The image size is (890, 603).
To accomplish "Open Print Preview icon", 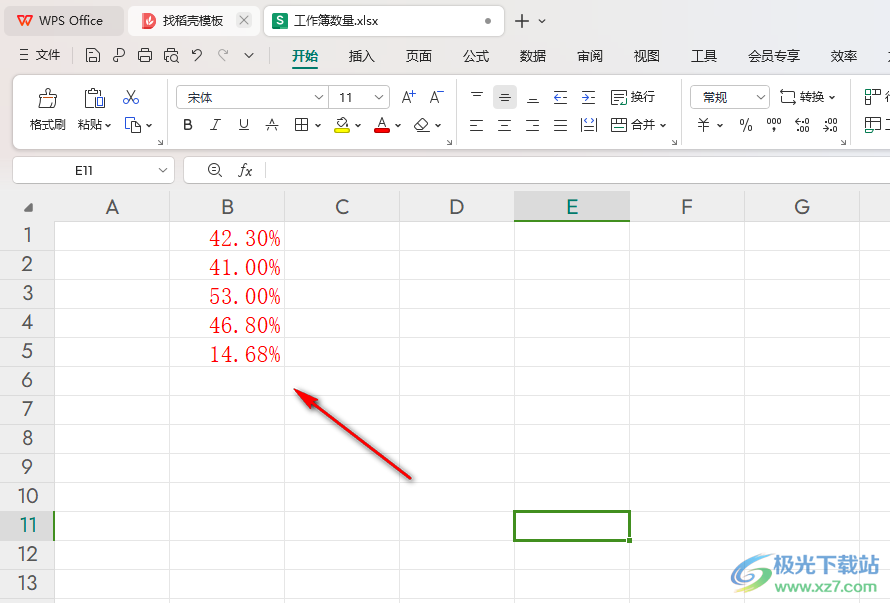I will (x=171, y=55).
